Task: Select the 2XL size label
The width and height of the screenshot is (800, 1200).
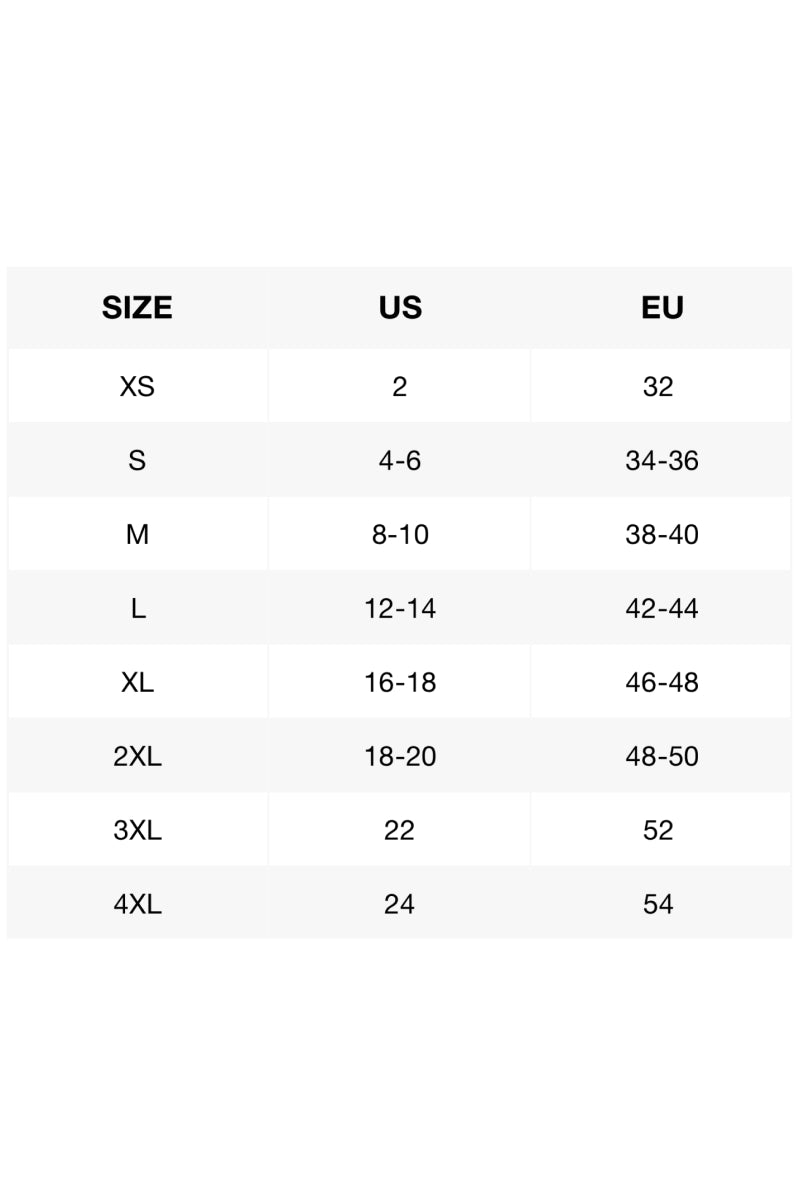Action: 137,756
